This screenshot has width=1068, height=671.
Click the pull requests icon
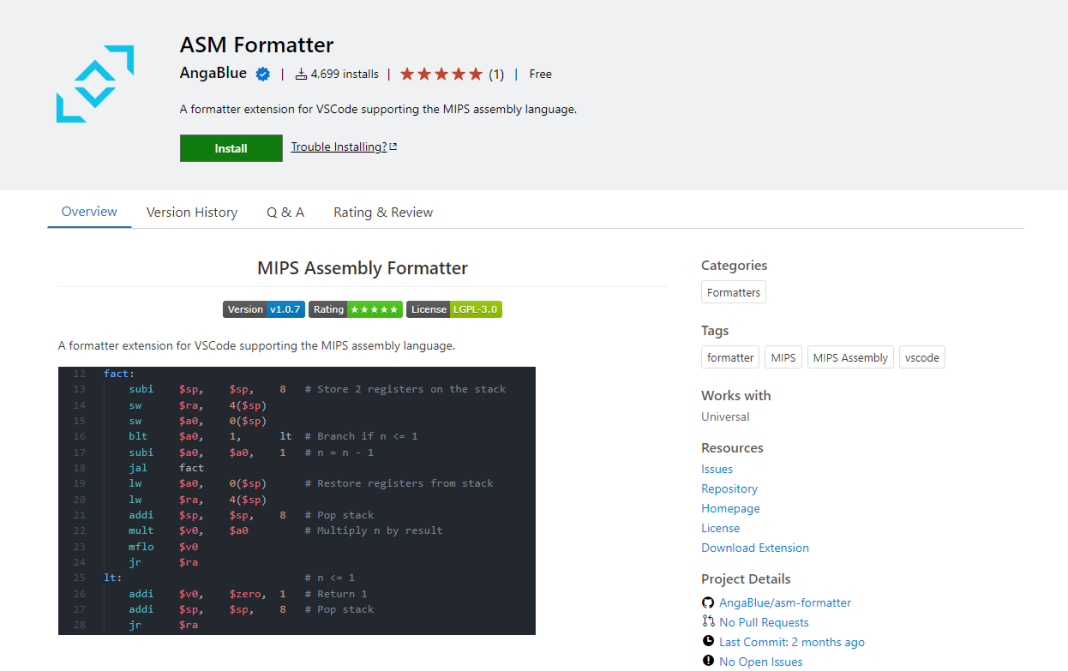[x=709, y=622]
